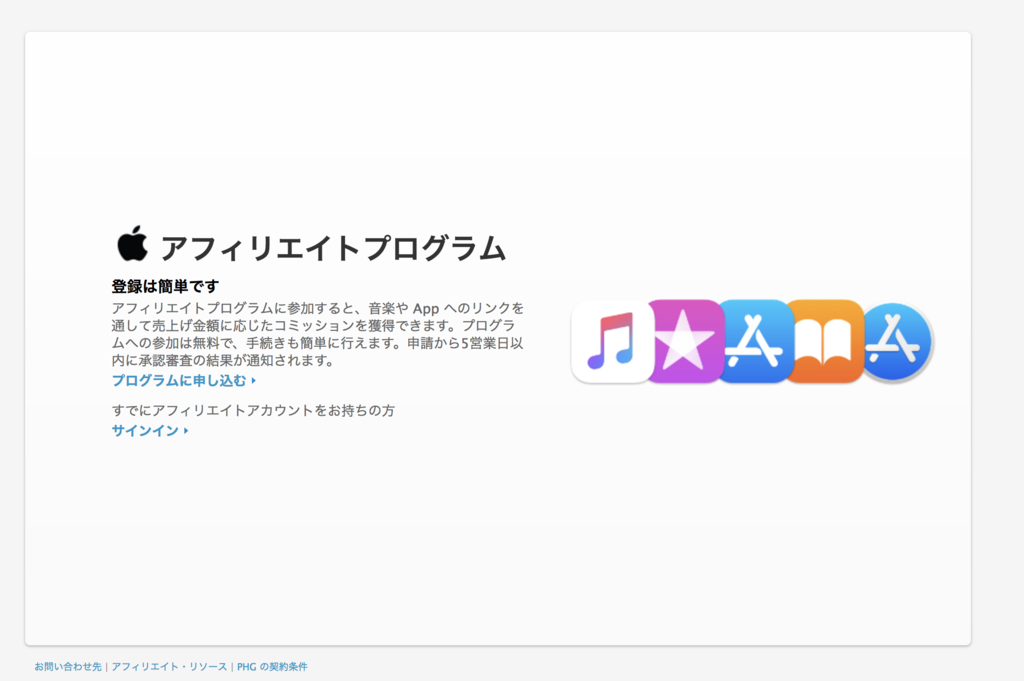
Task: Click the アフィリエイトプログラム heading text
Action: [x=333, y=248]
